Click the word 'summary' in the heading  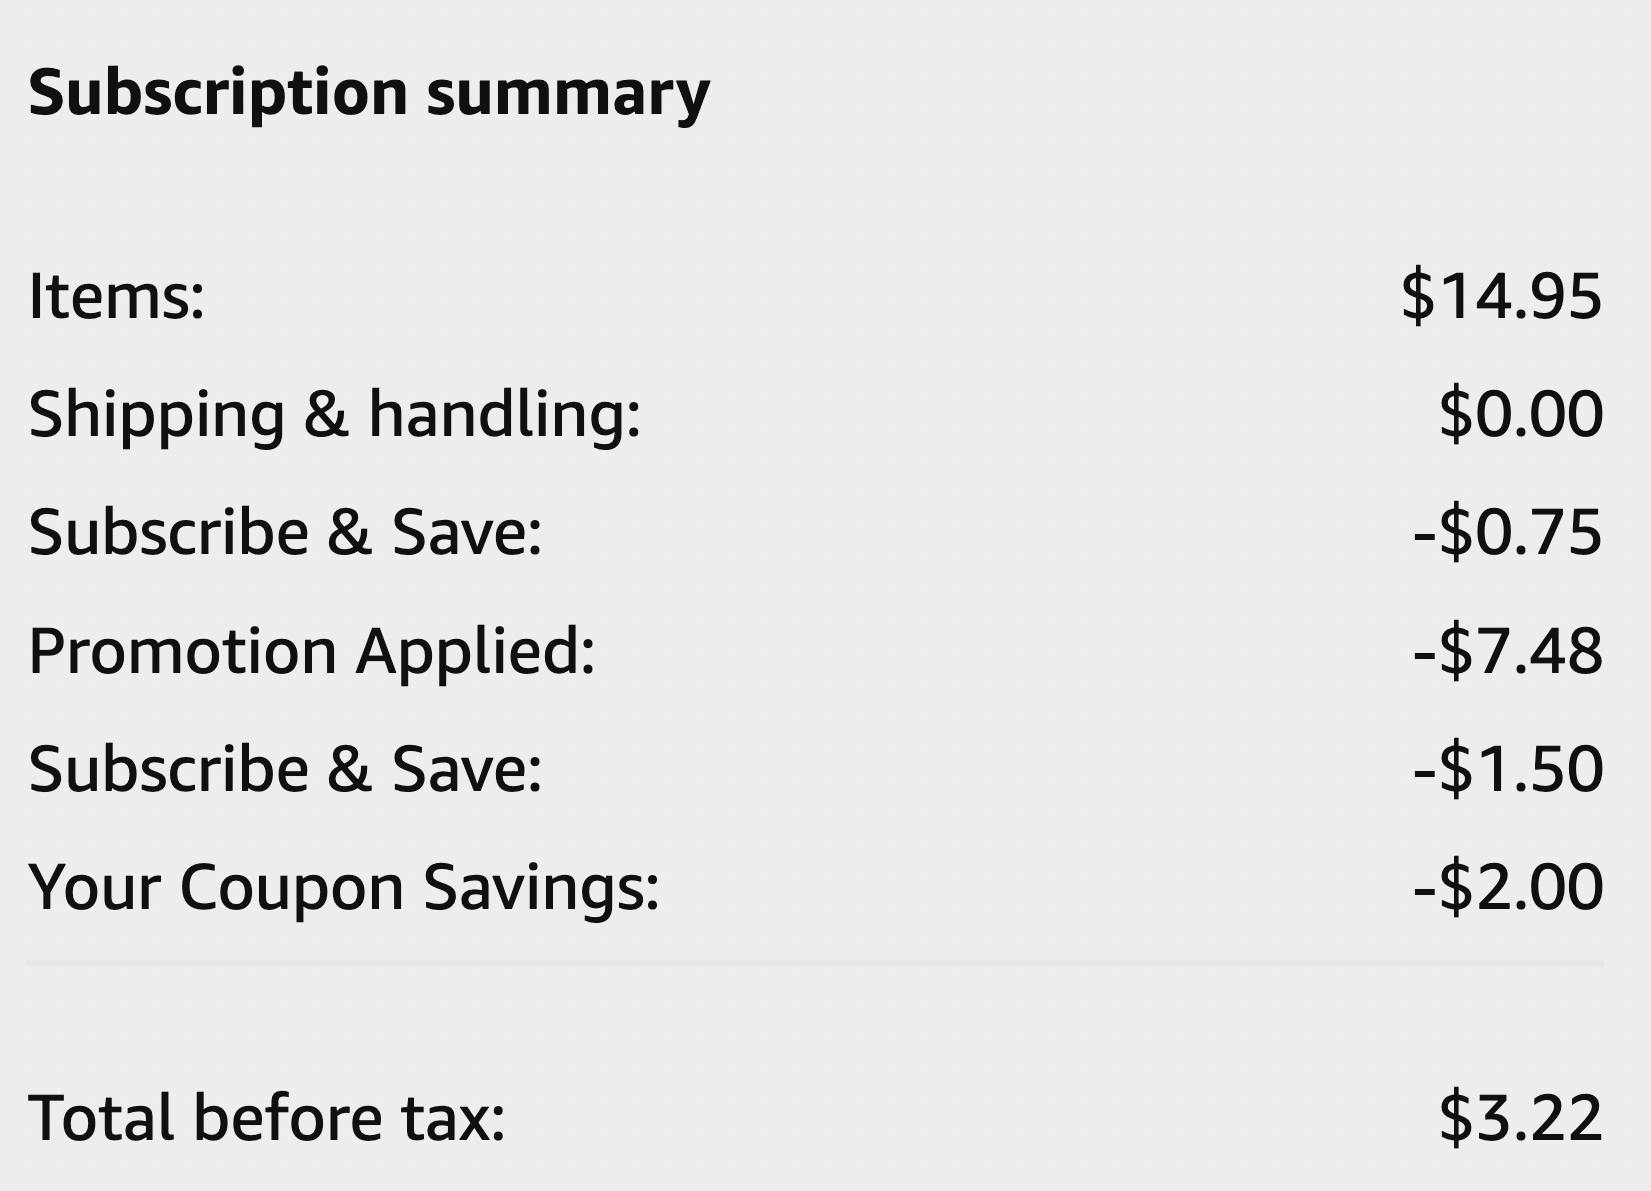click(x=568, y=93)
